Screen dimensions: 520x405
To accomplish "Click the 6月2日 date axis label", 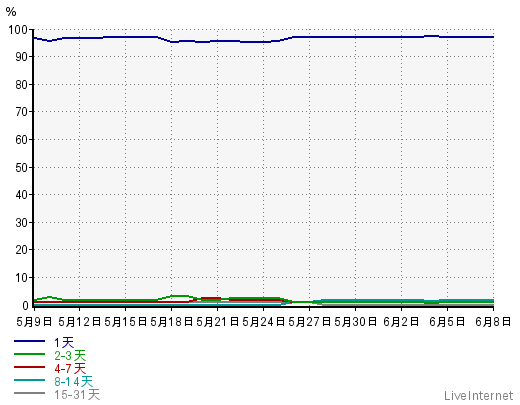I will tap(401, 322).
